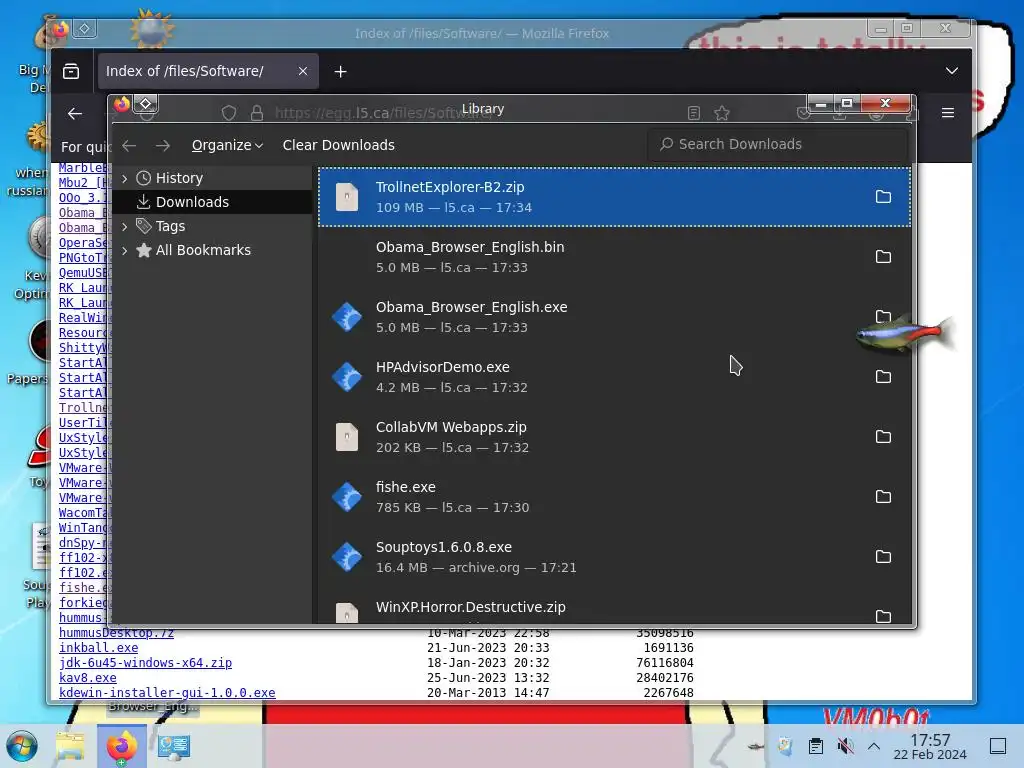Open containing folder for Souptoys1.6.0.8.exe
1024x768 pixels.
pos(883,557)
